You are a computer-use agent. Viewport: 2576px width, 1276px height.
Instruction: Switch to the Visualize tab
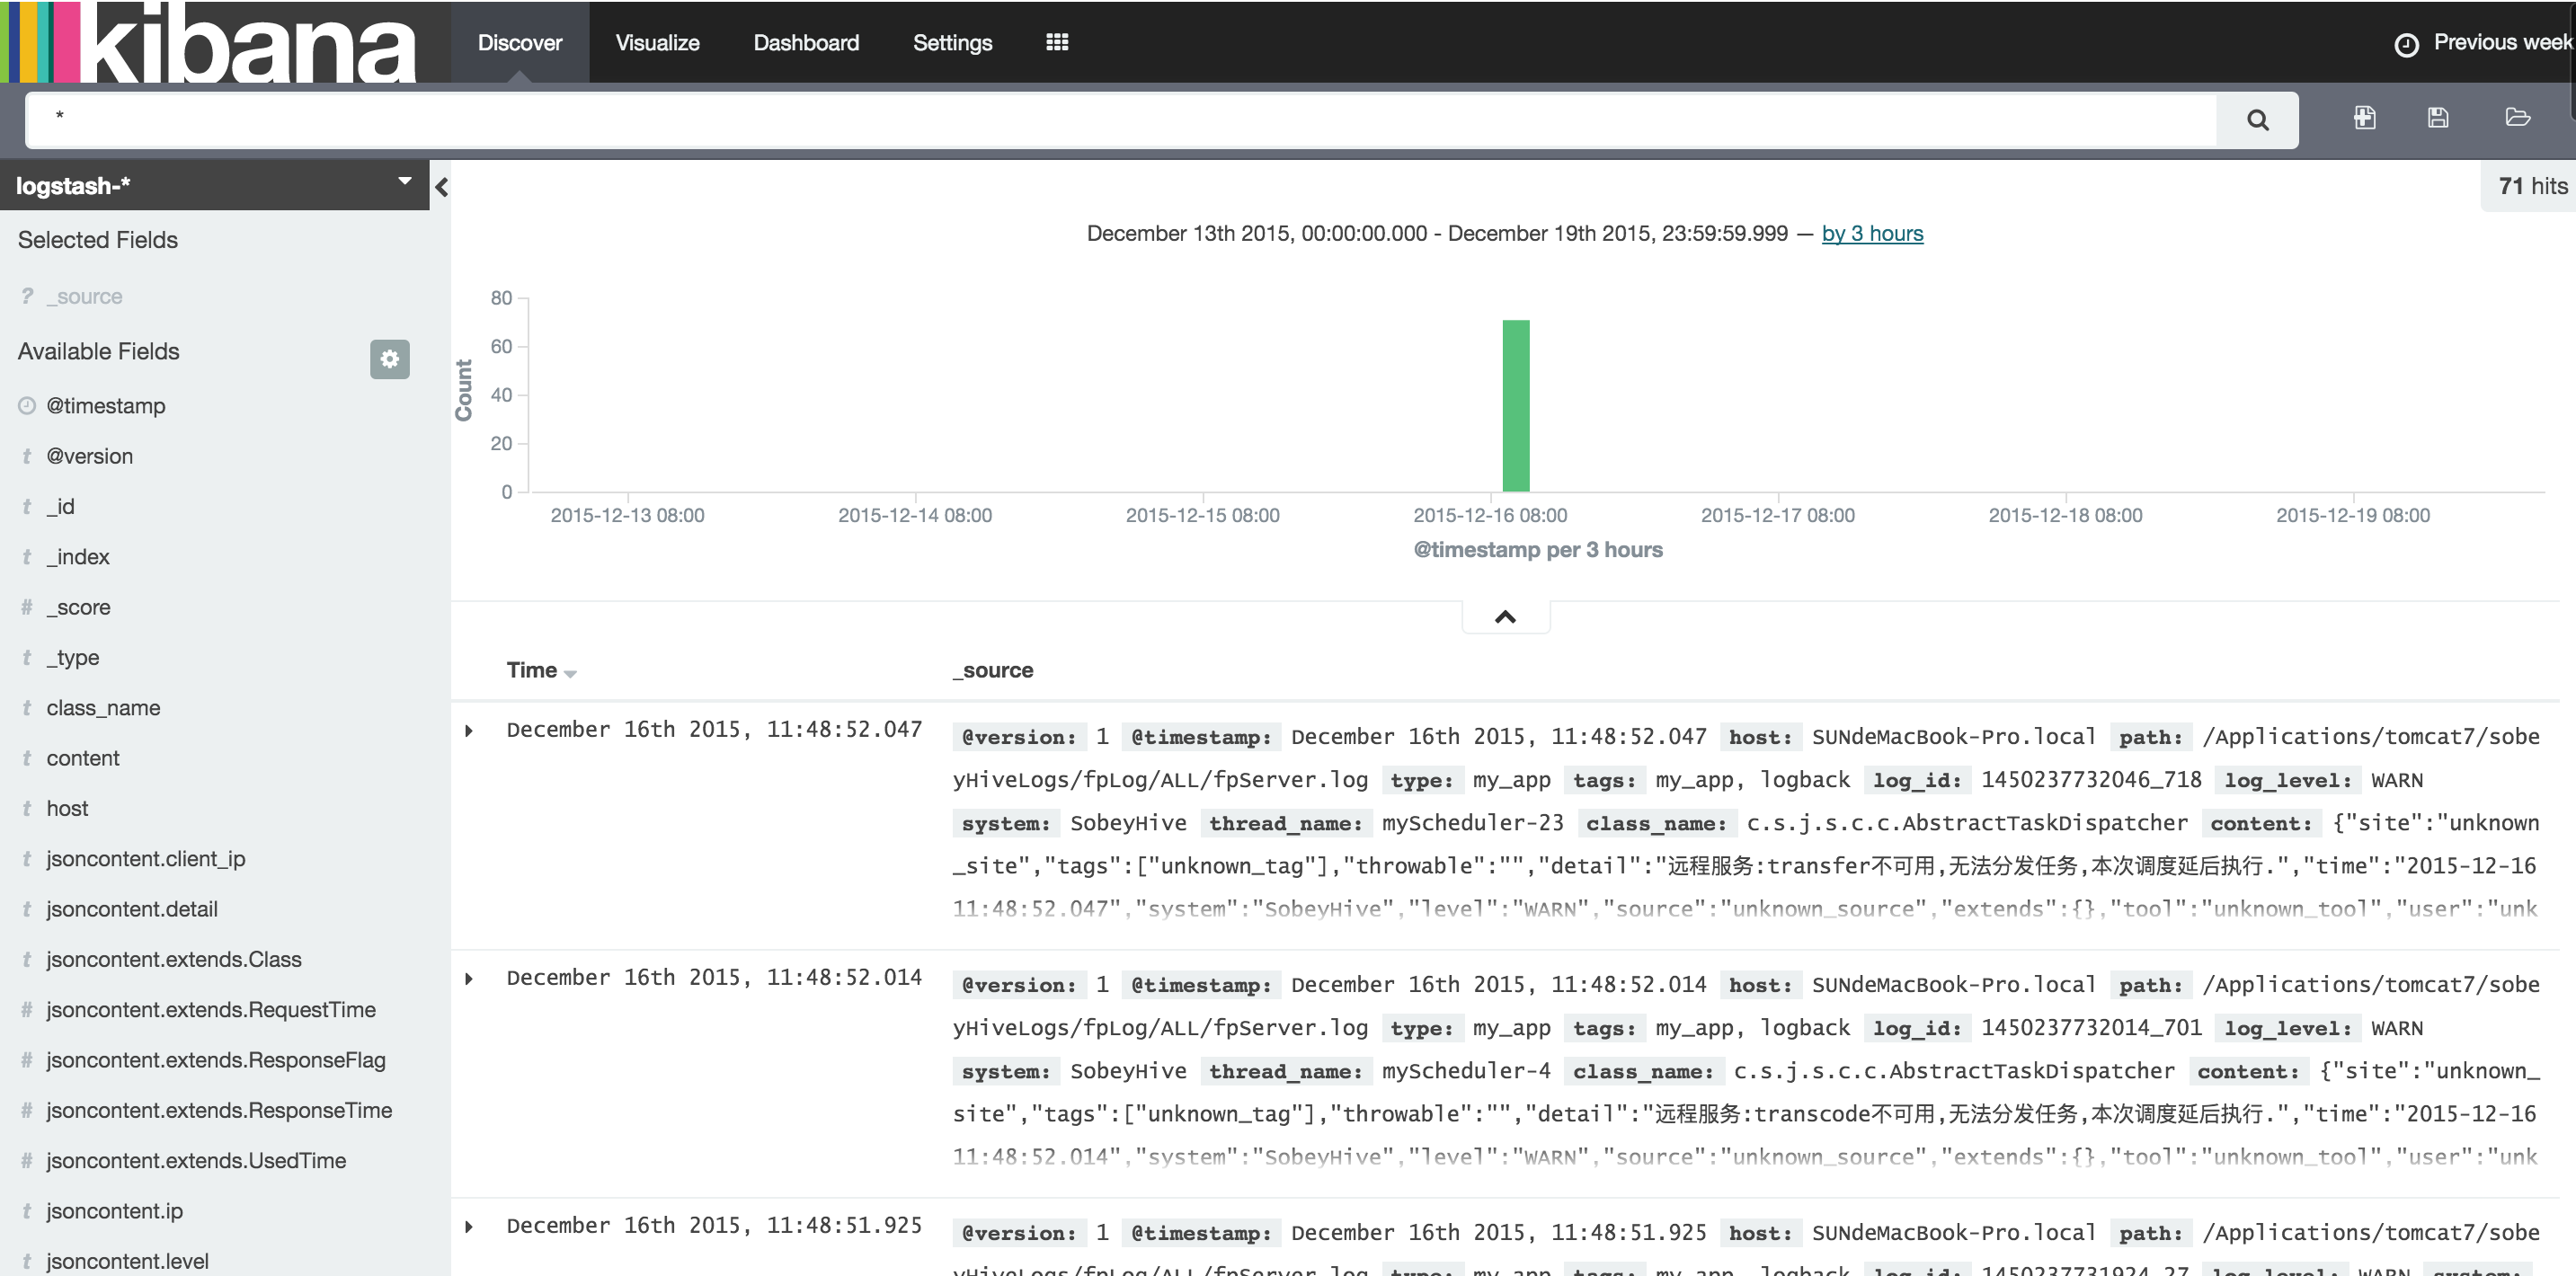(x=657, y=42)
